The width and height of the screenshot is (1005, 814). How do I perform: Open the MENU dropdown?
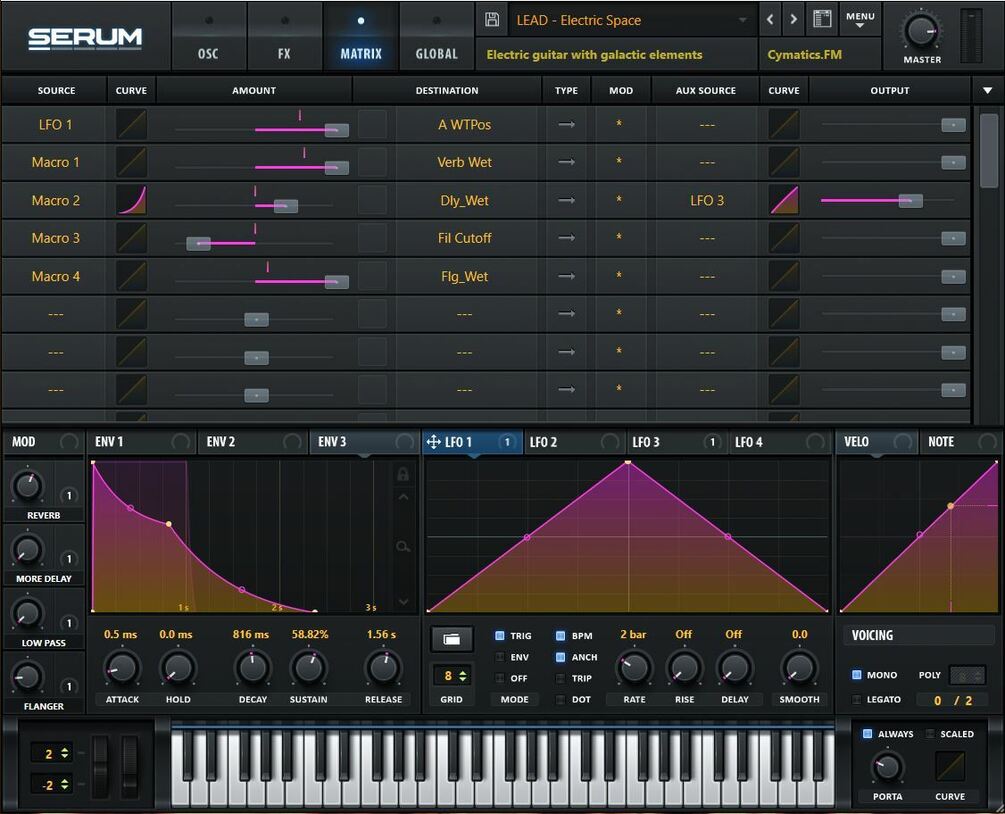[x=860, y=19]
